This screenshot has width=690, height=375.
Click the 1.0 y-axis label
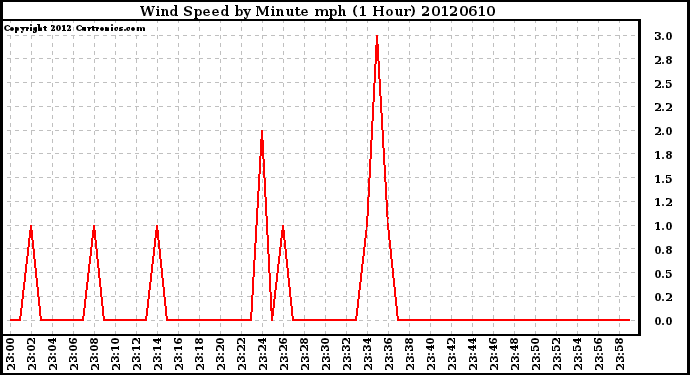click(663, 226)
